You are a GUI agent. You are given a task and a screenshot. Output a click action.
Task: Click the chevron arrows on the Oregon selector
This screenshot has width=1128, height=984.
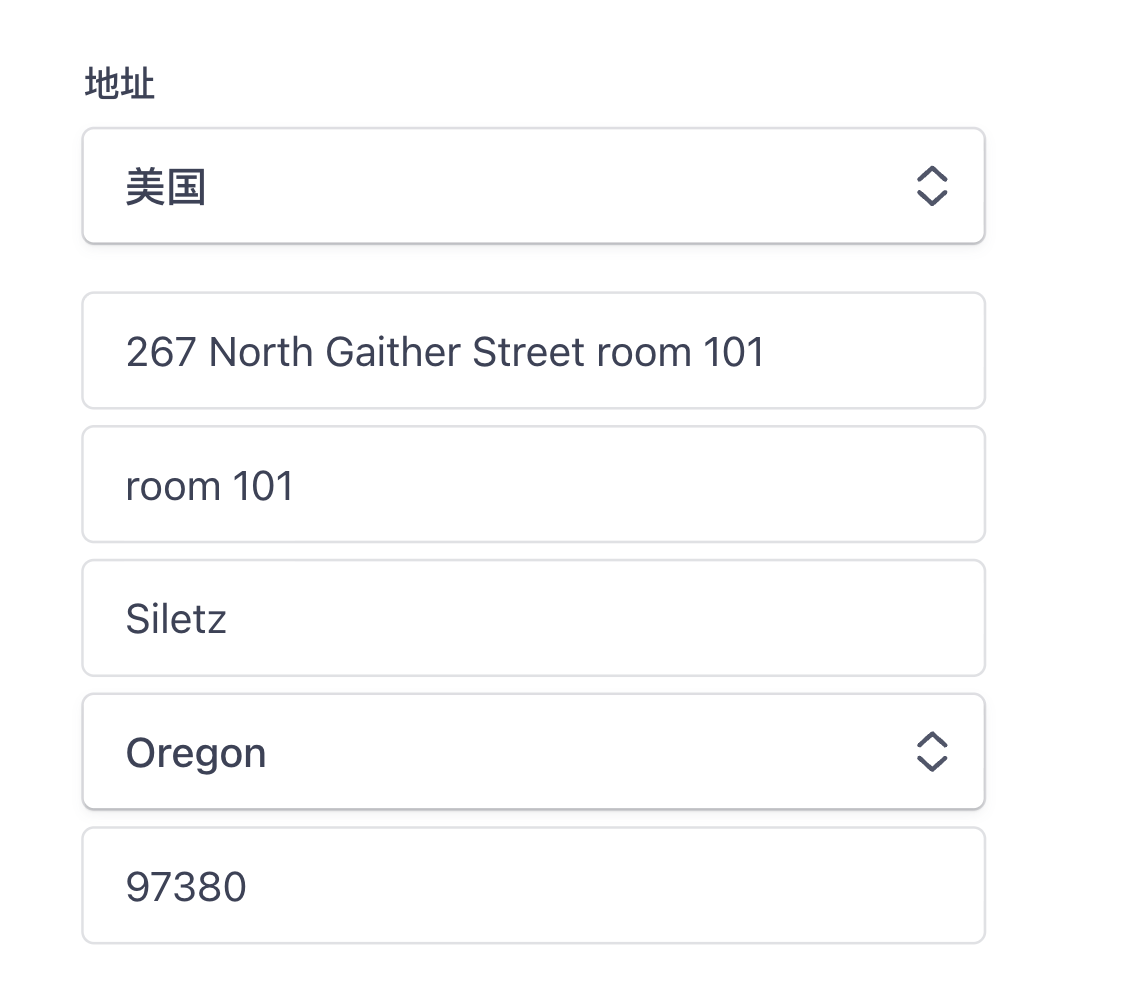tap(931, 752)
